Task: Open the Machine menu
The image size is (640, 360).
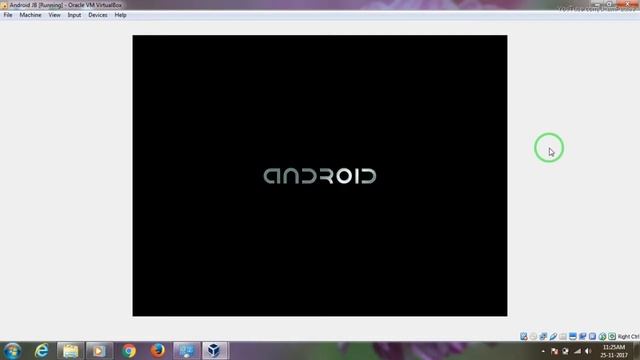Action: coord(31,15)
